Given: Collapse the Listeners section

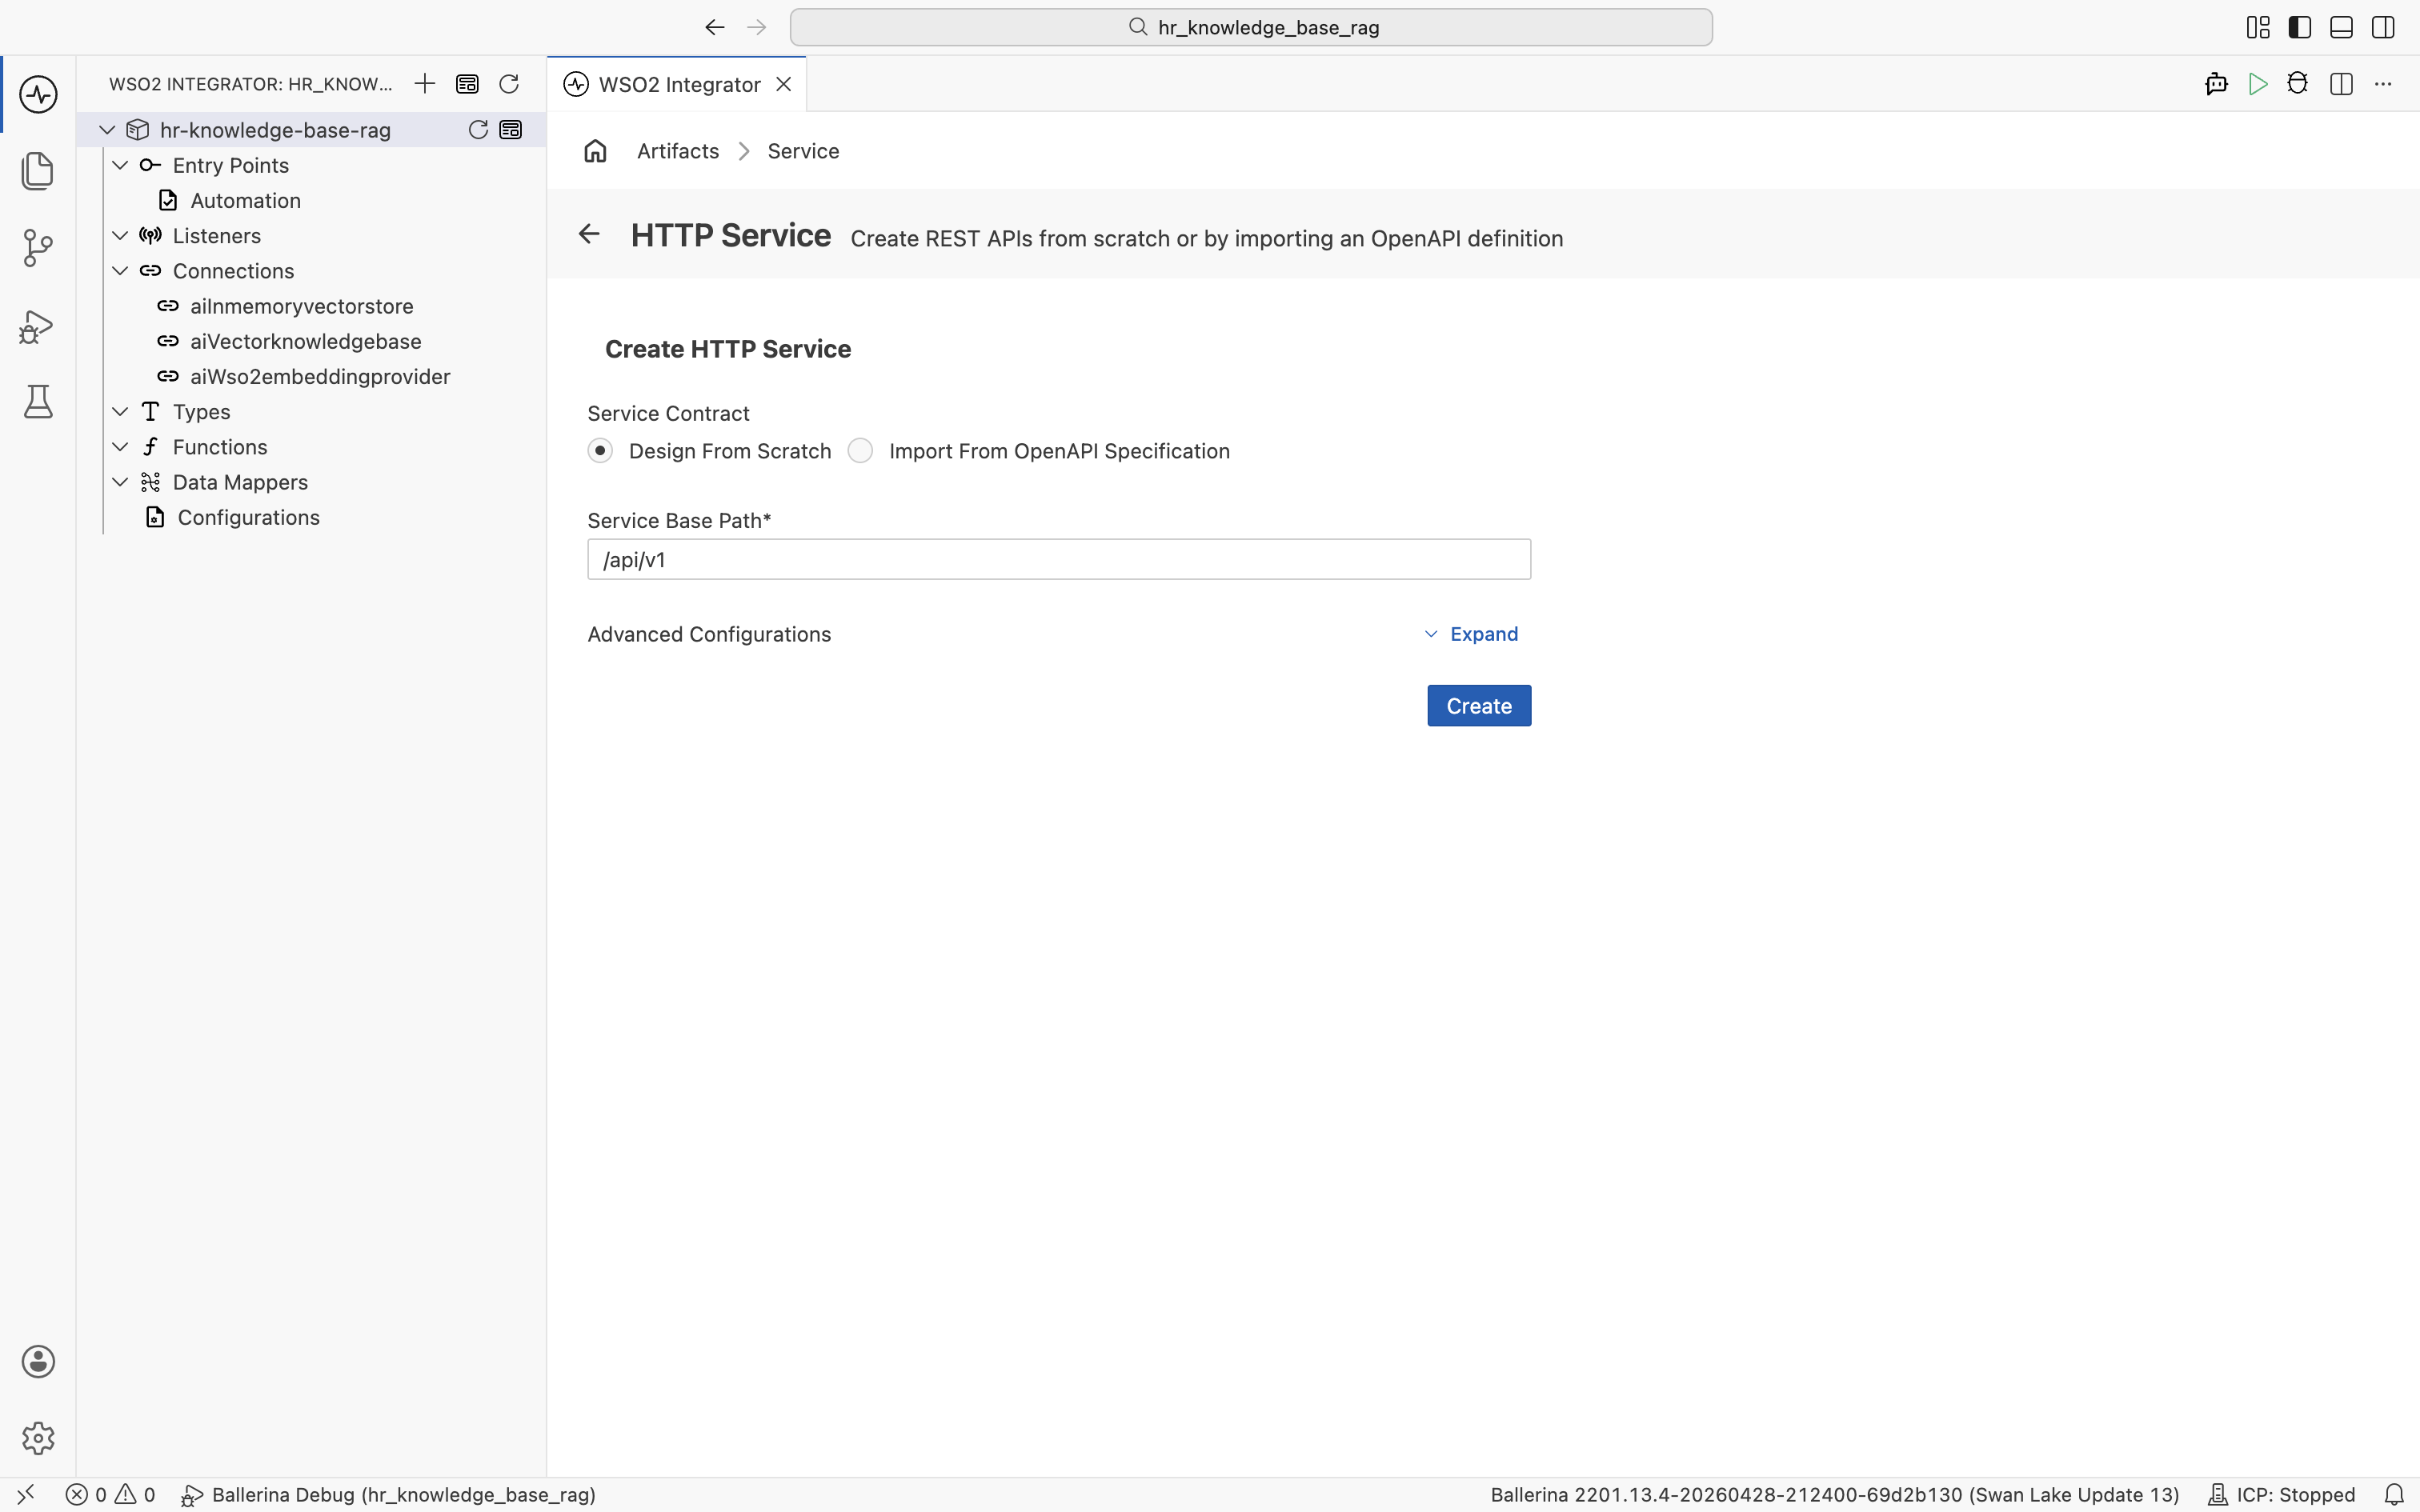Looking at the screenshot, I should pos(120,236).
